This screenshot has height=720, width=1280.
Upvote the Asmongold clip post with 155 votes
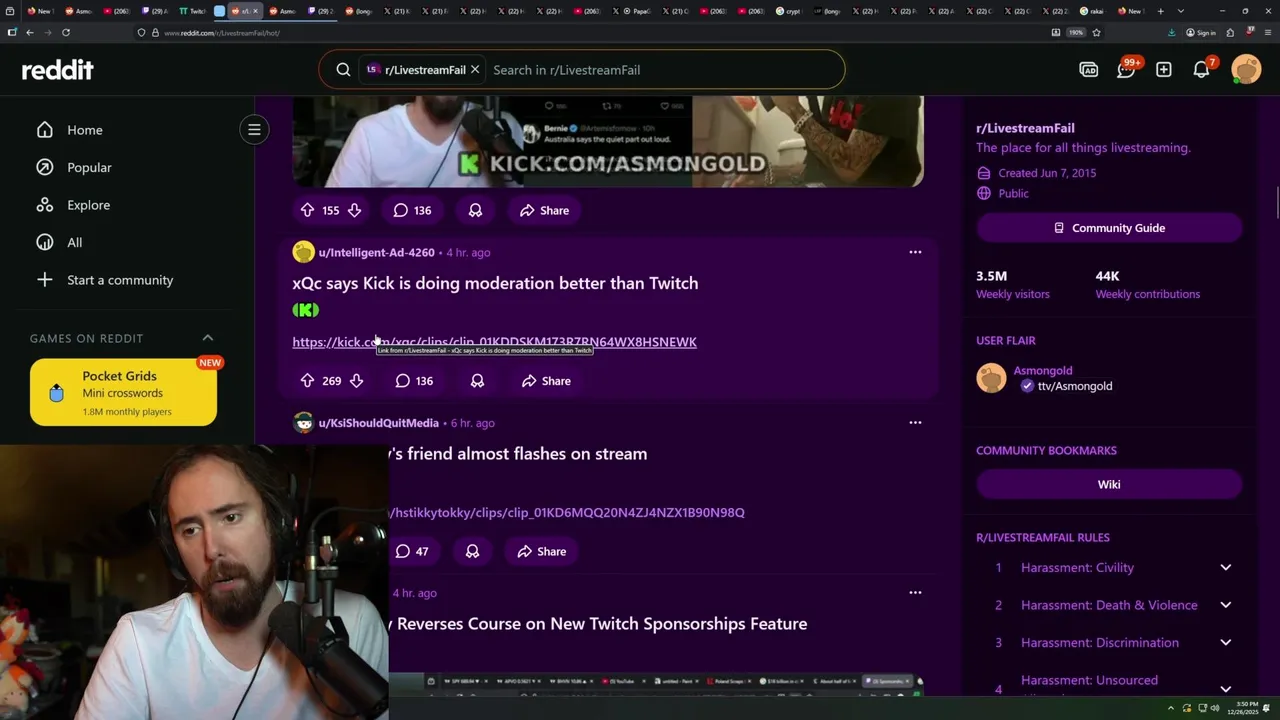307,210
